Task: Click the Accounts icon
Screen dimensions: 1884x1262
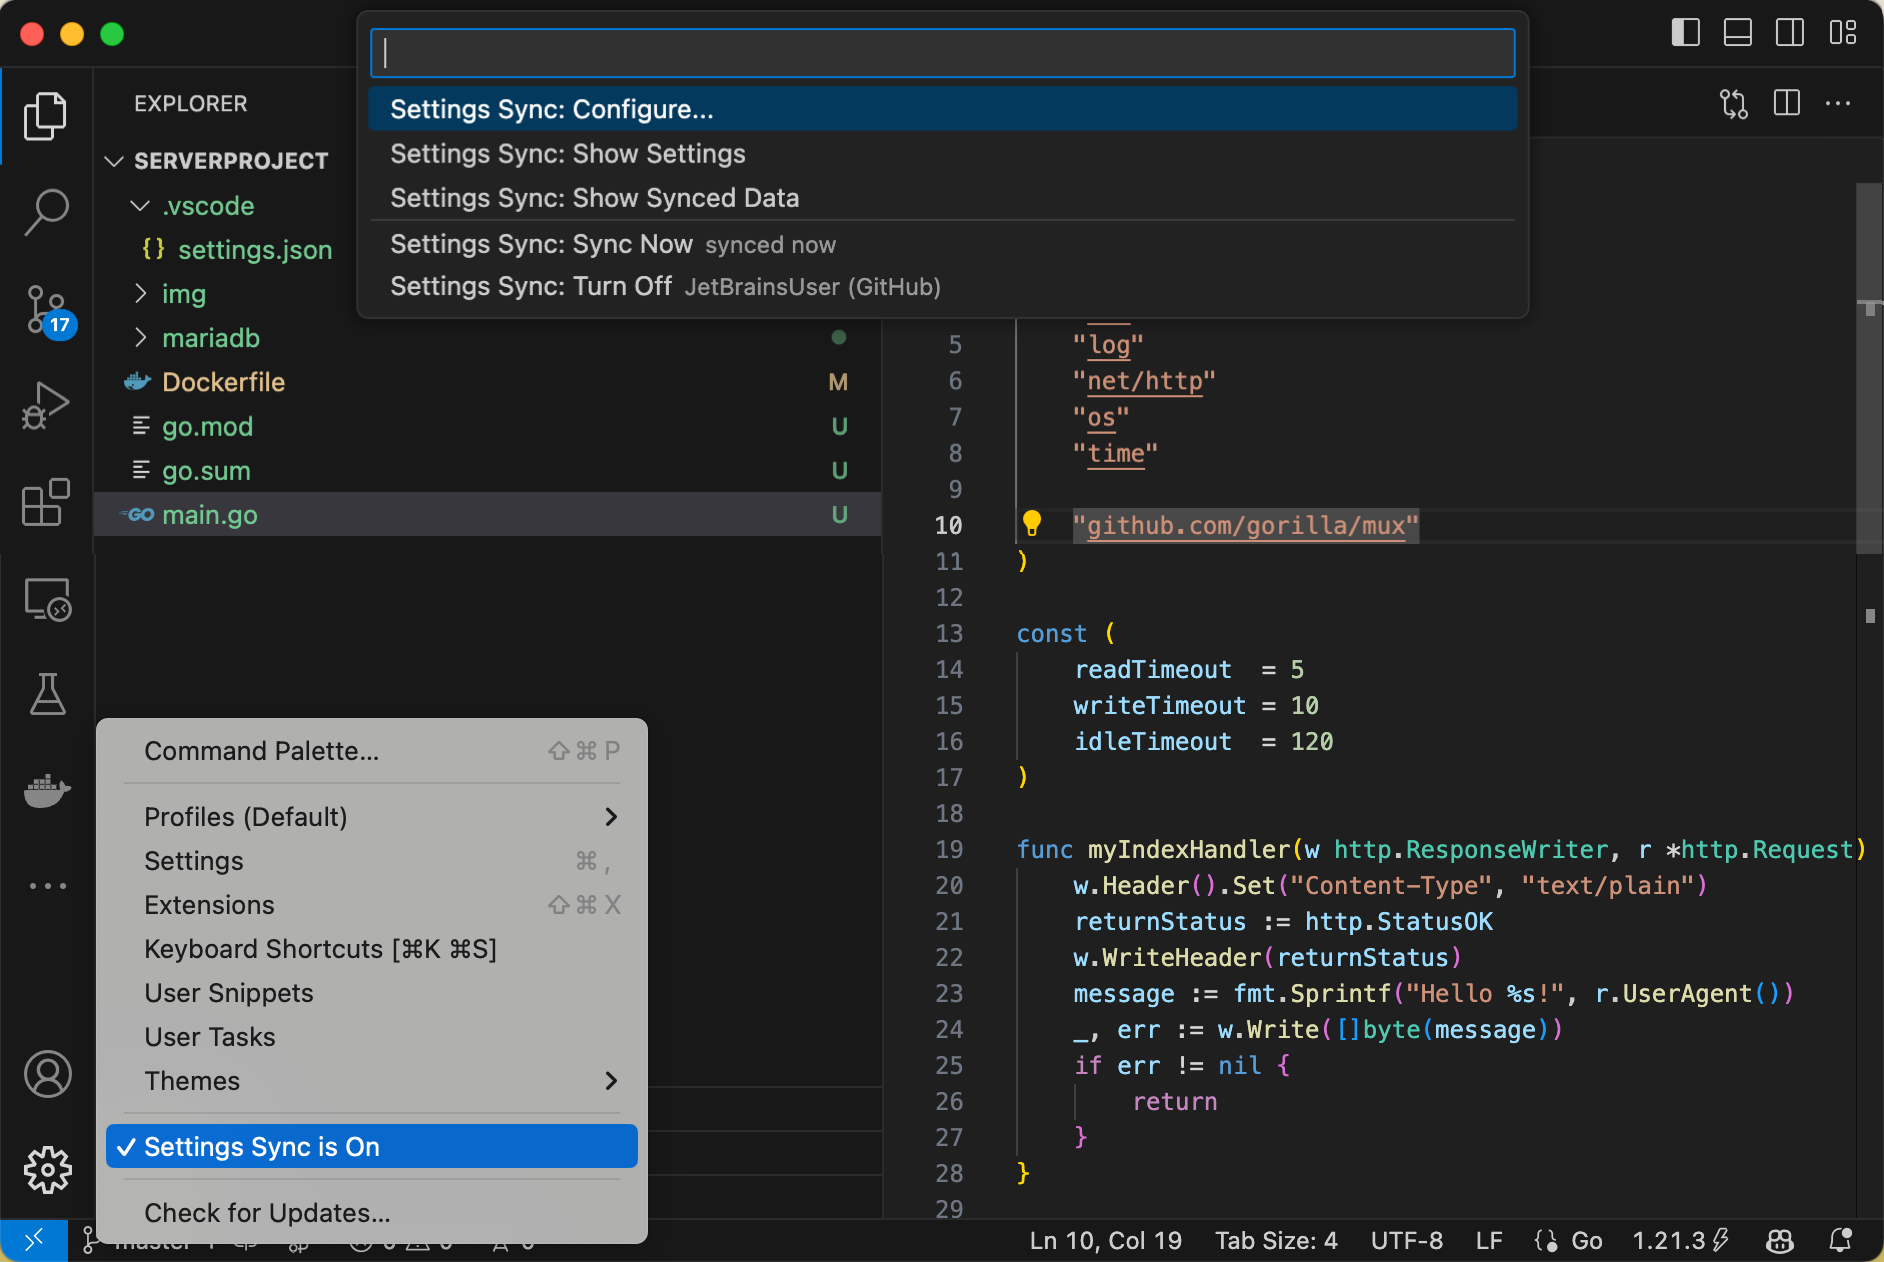Action: (x=46, y=1074)
